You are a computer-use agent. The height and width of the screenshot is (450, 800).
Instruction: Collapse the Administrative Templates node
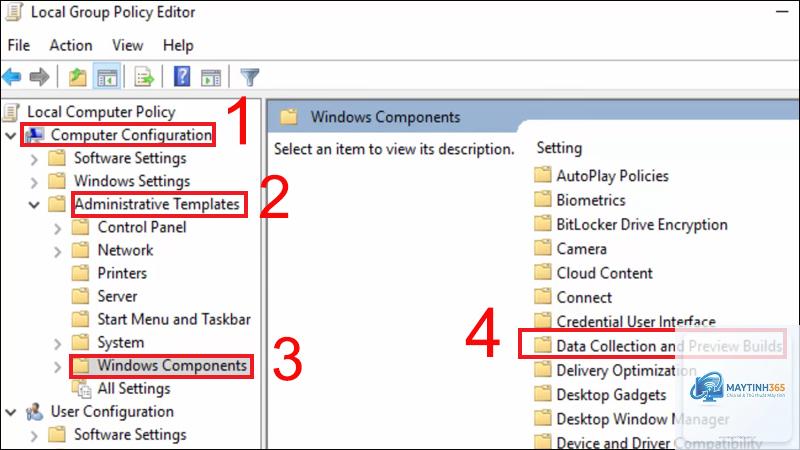pos(34,205)
